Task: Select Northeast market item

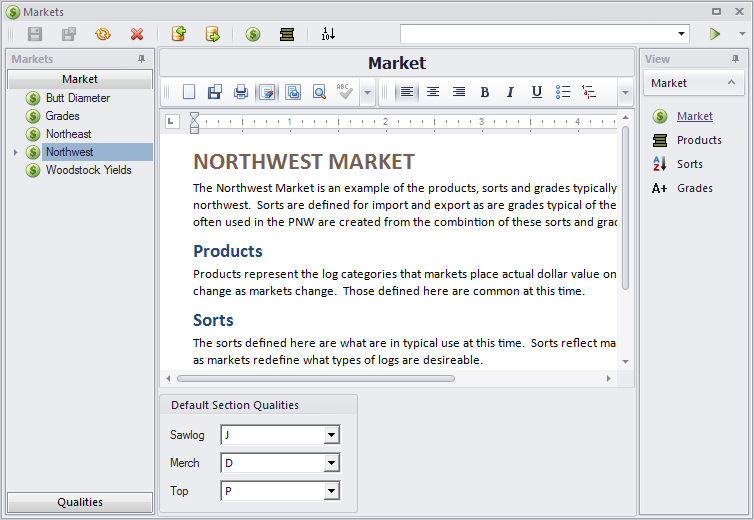Action: pyautogui.click(x=68, y=134)
